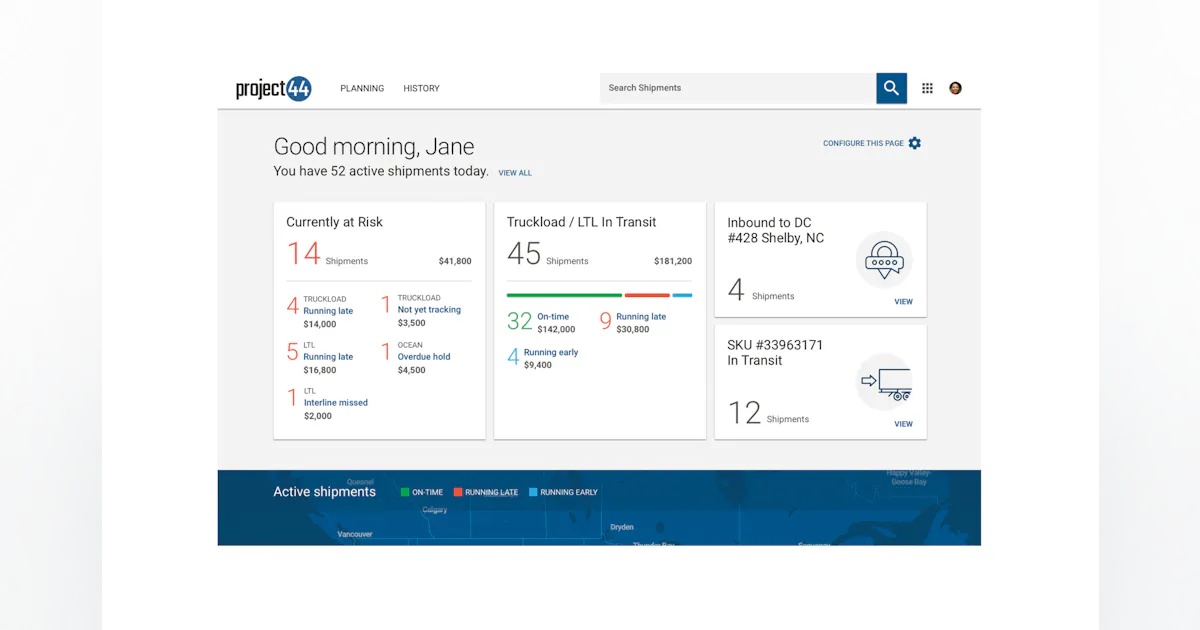Open the apps grid icon
The image size is (1200, 630).
coord(927,88)
